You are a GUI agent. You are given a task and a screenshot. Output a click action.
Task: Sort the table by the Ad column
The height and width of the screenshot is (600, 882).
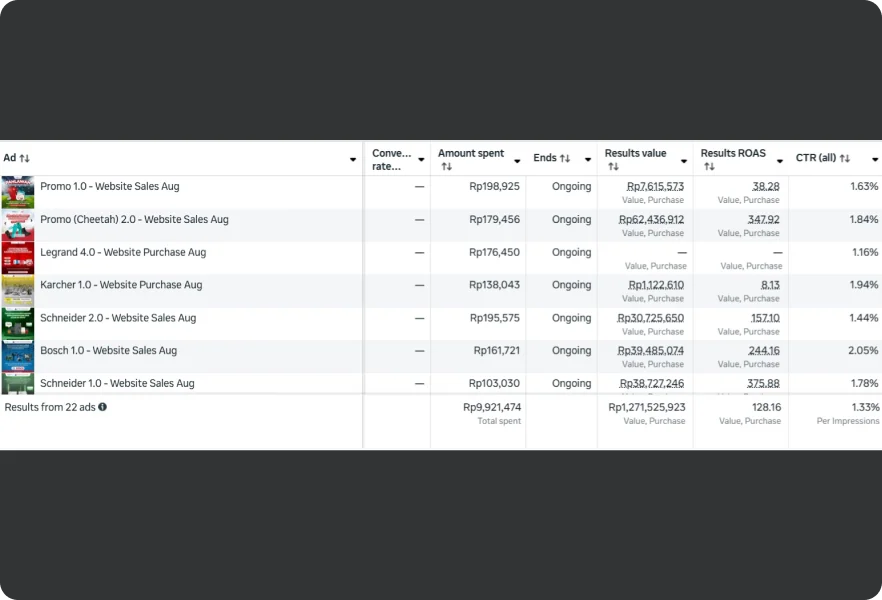point(24,158)
